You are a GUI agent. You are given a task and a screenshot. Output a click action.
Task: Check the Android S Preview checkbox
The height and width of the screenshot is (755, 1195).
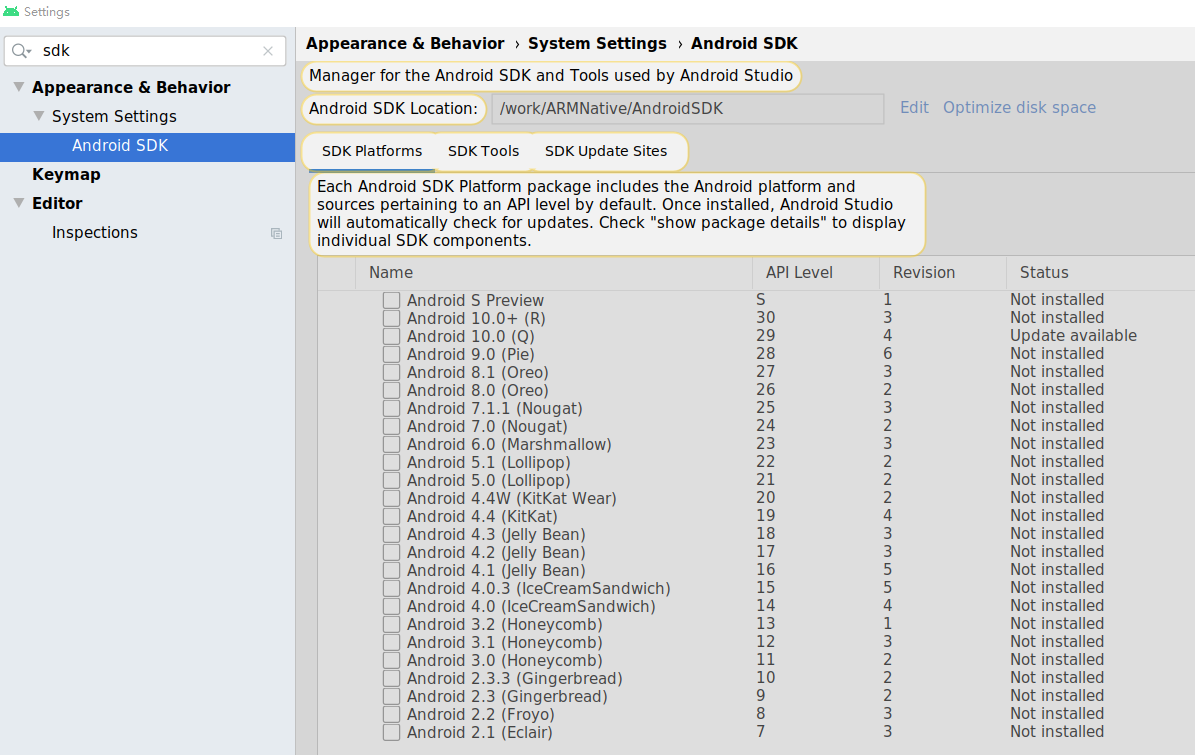(x=391, y=300)
